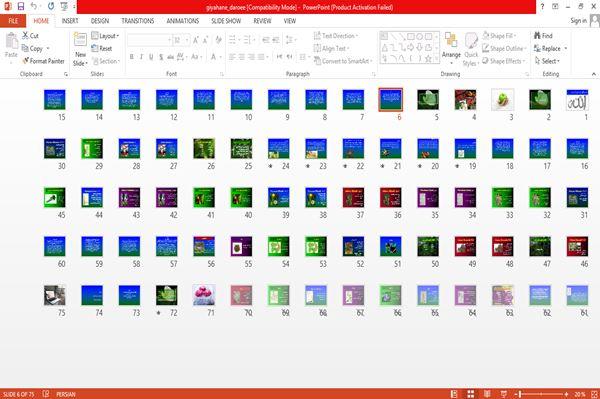Screen dimensions: 600x399
Task: Collapse the ribbon using the chevron arrow
Action: coord(594,74)
